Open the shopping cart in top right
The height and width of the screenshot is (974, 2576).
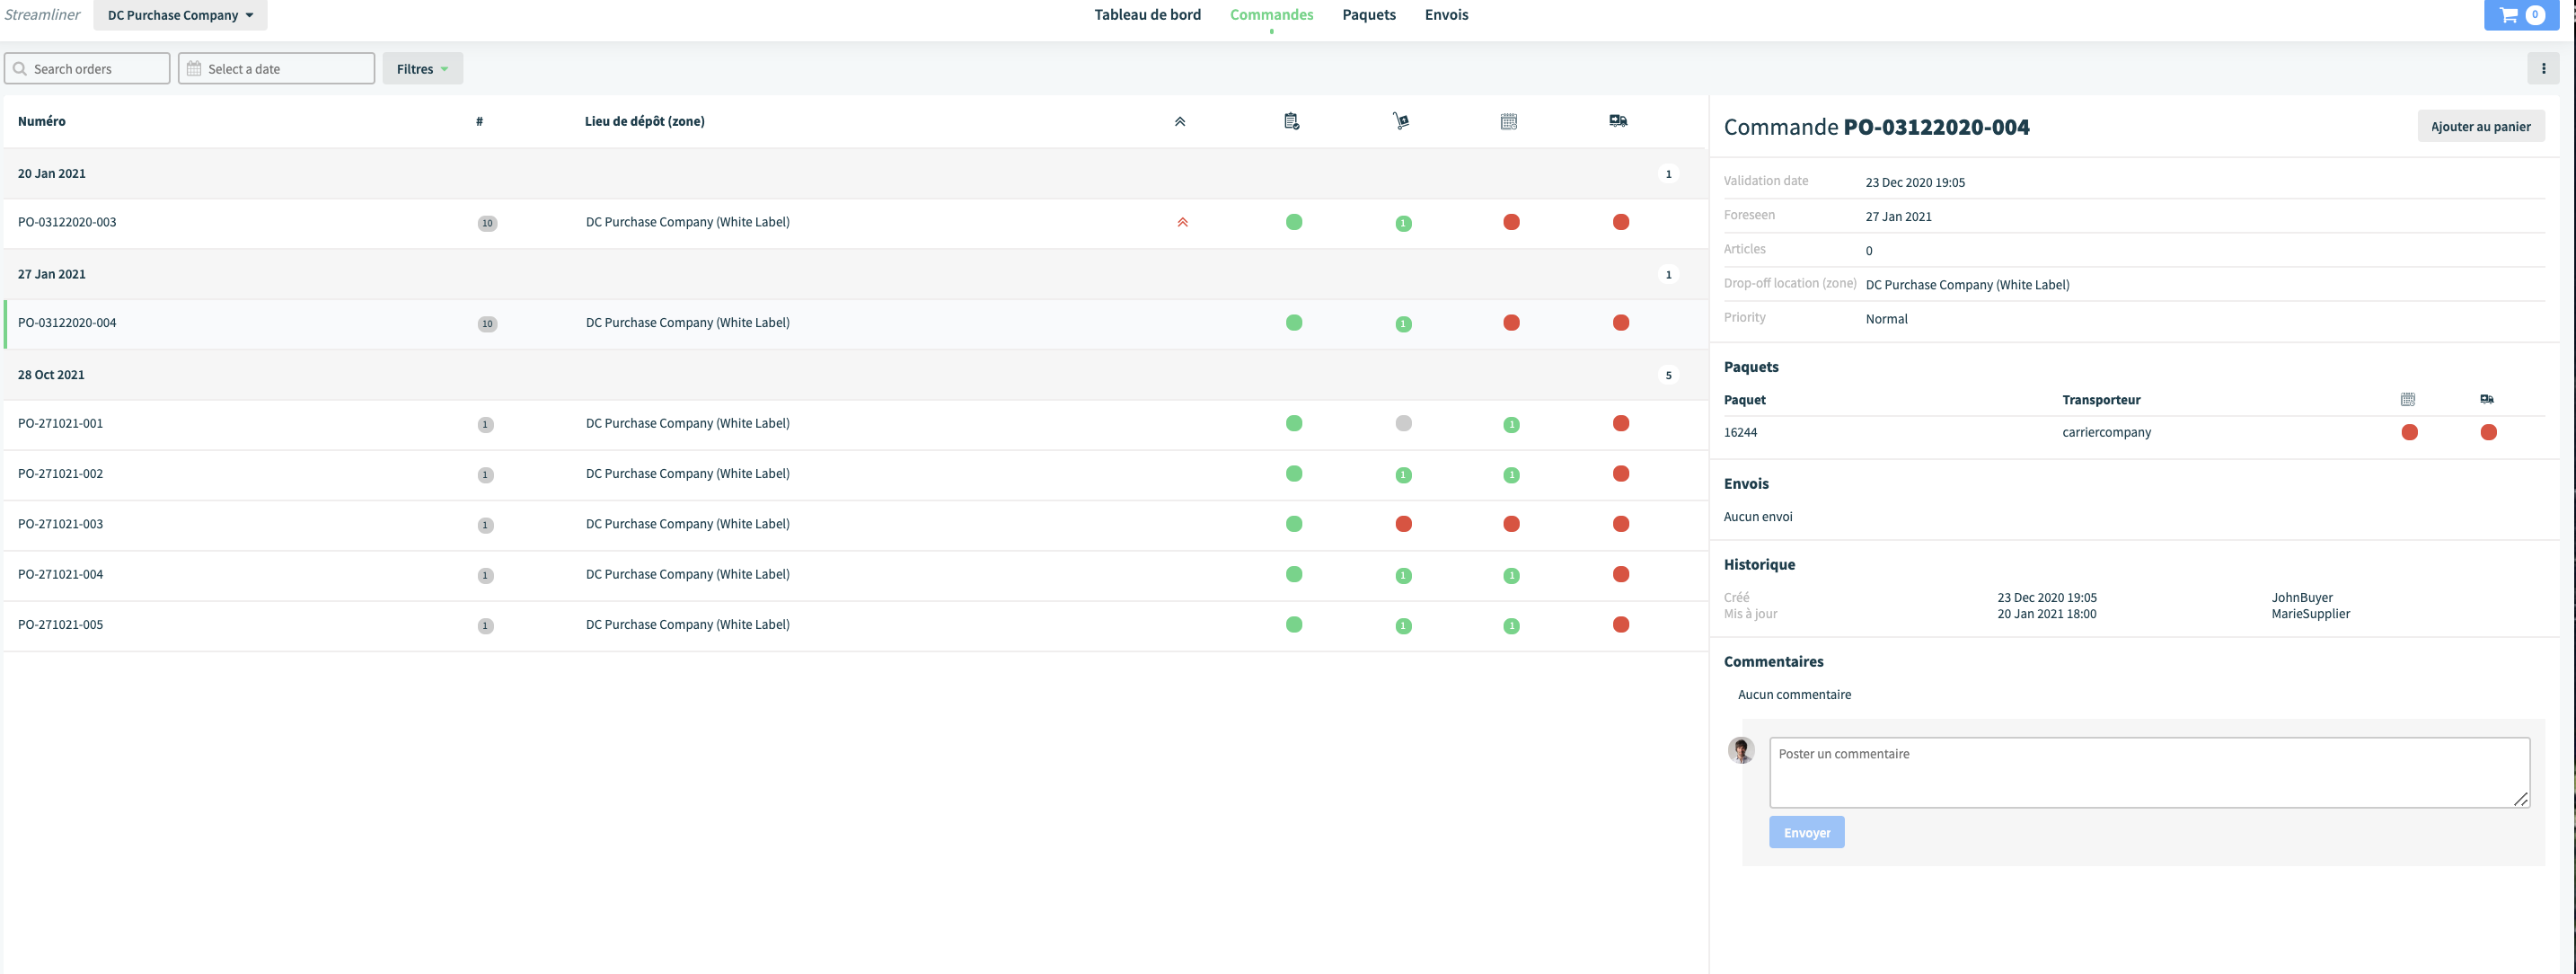click(x=2521, y=15)
